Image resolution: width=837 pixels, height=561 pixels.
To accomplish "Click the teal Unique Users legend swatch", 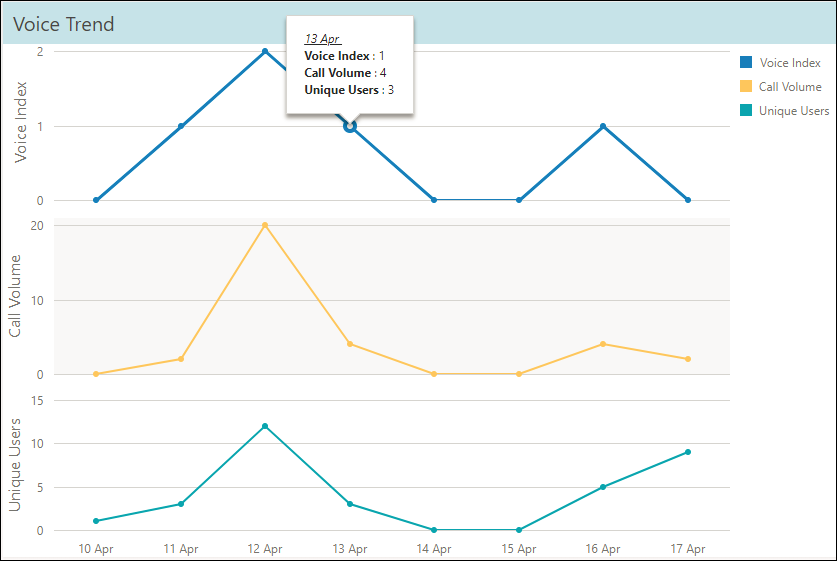I will [x=745, y=111].
